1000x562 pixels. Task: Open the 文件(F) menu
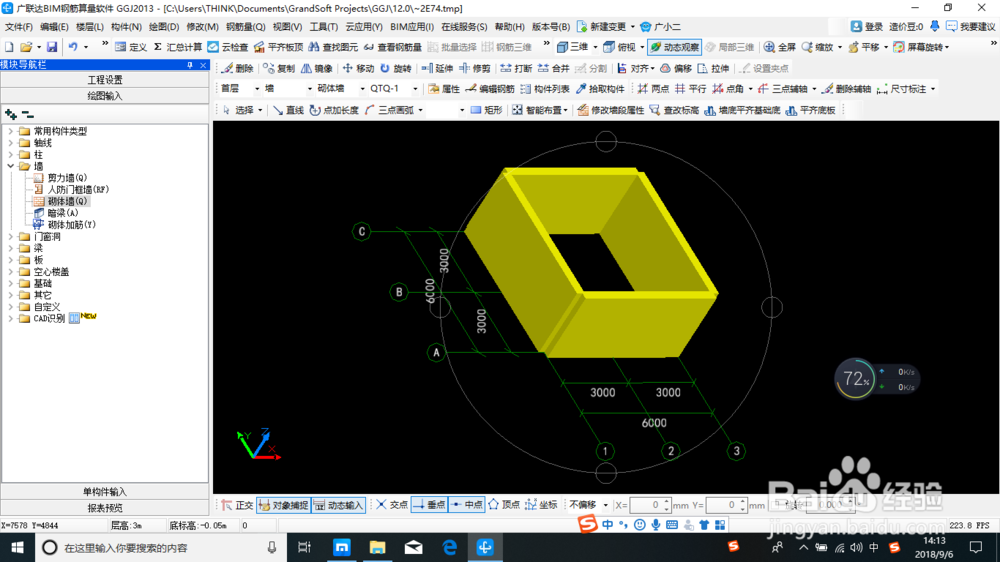click(18, 27)
